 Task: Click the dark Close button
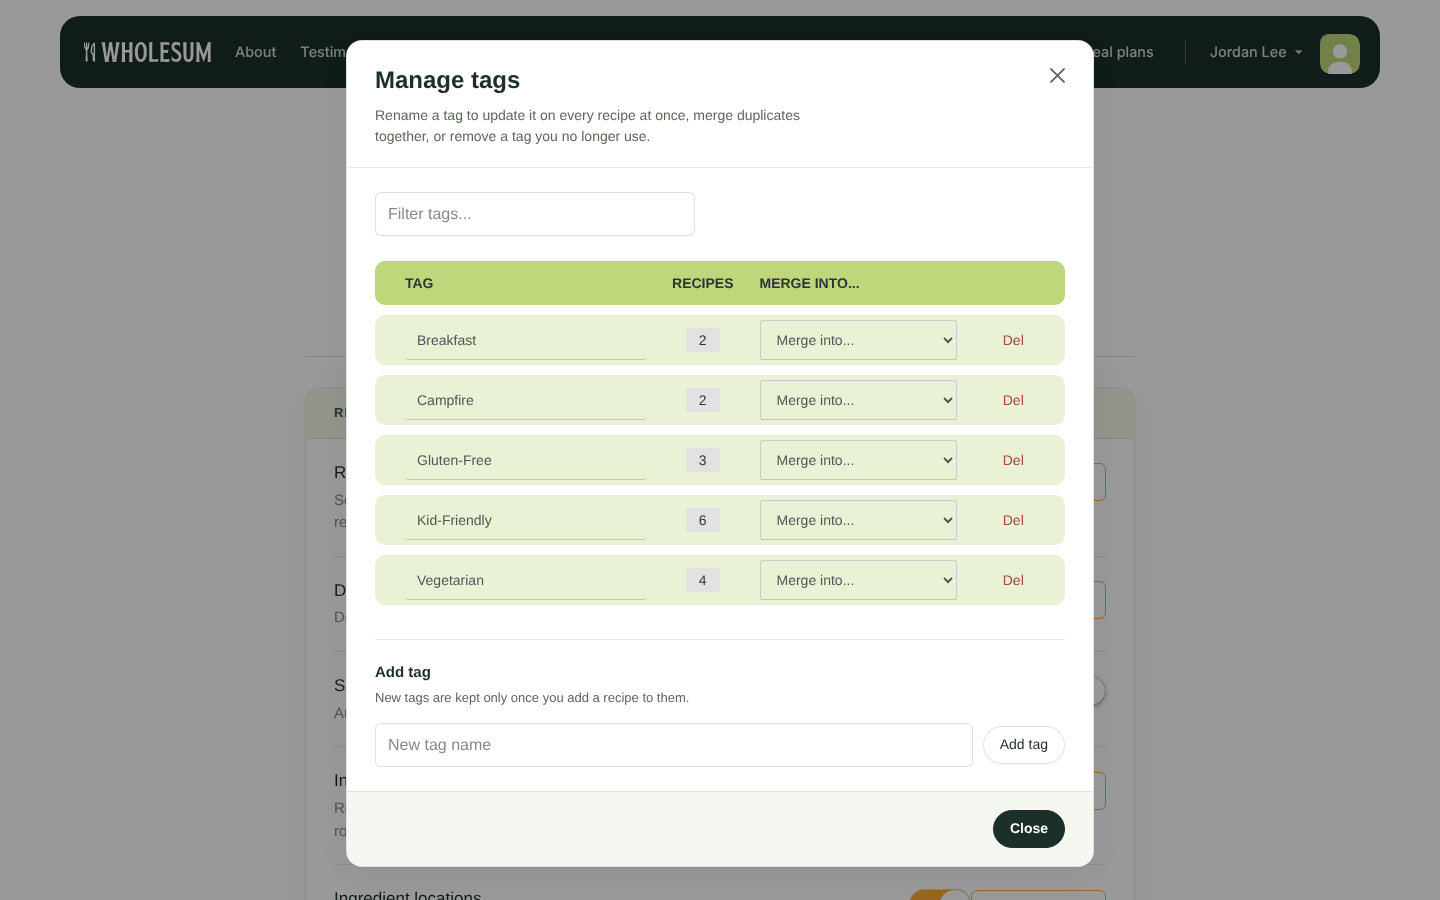pyautogui.click(x=1029, y=829)
